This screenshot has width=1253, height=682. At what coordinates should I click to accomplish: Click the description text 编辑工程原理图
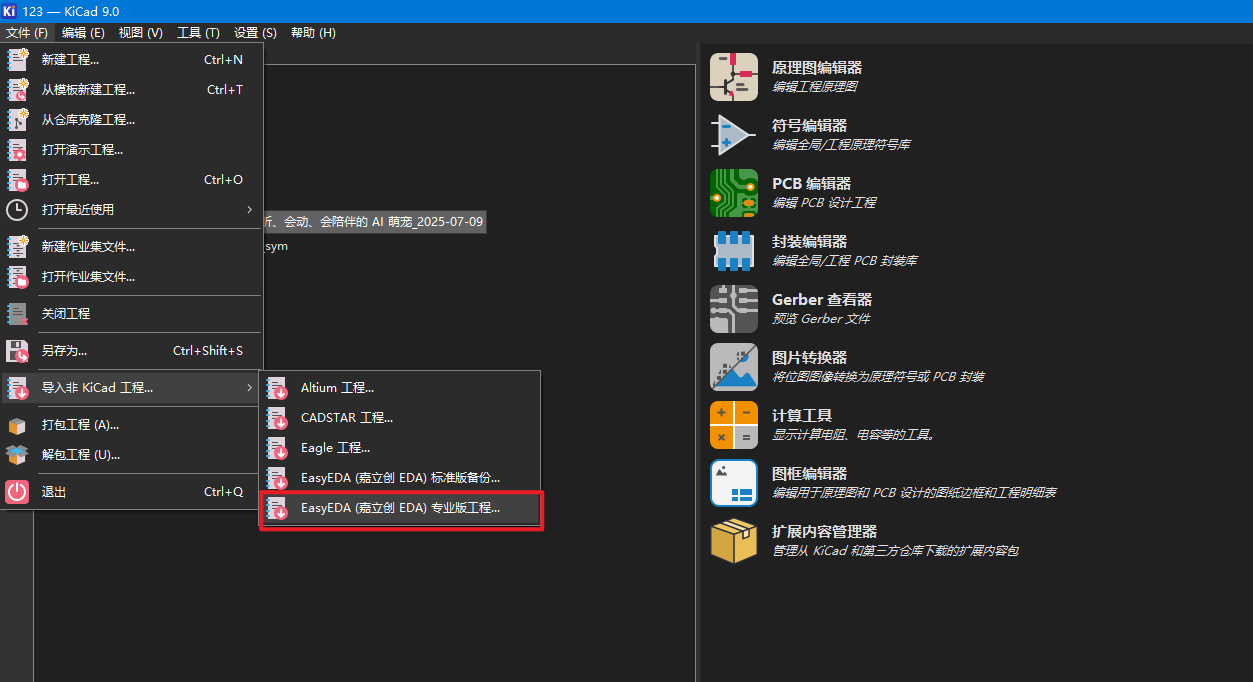tap(815, 87)
